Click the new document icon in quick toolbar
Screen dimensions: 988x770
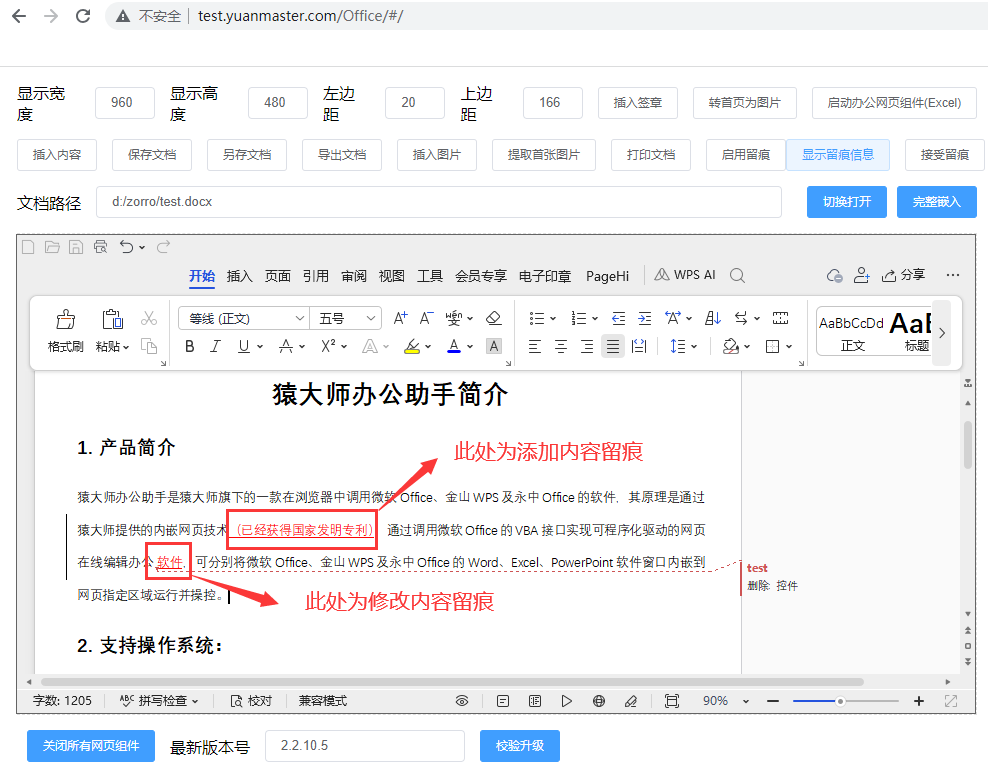(28, 247)
